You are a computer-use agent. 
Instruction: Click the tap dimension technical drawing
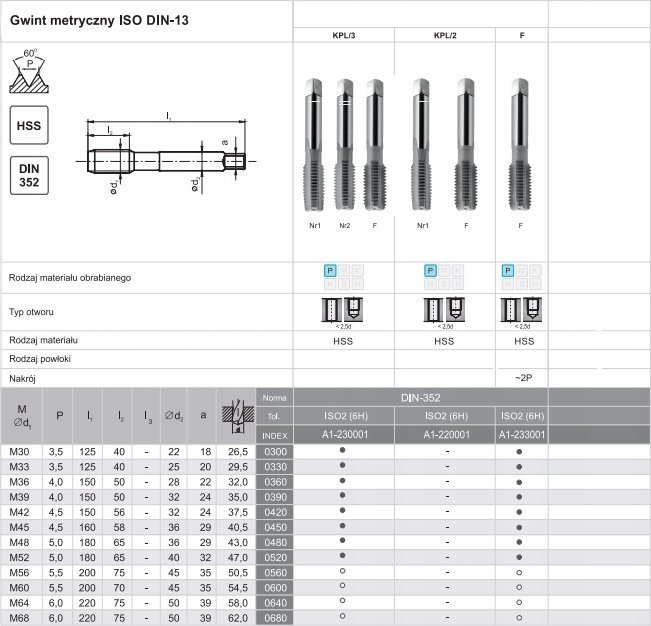165,155
